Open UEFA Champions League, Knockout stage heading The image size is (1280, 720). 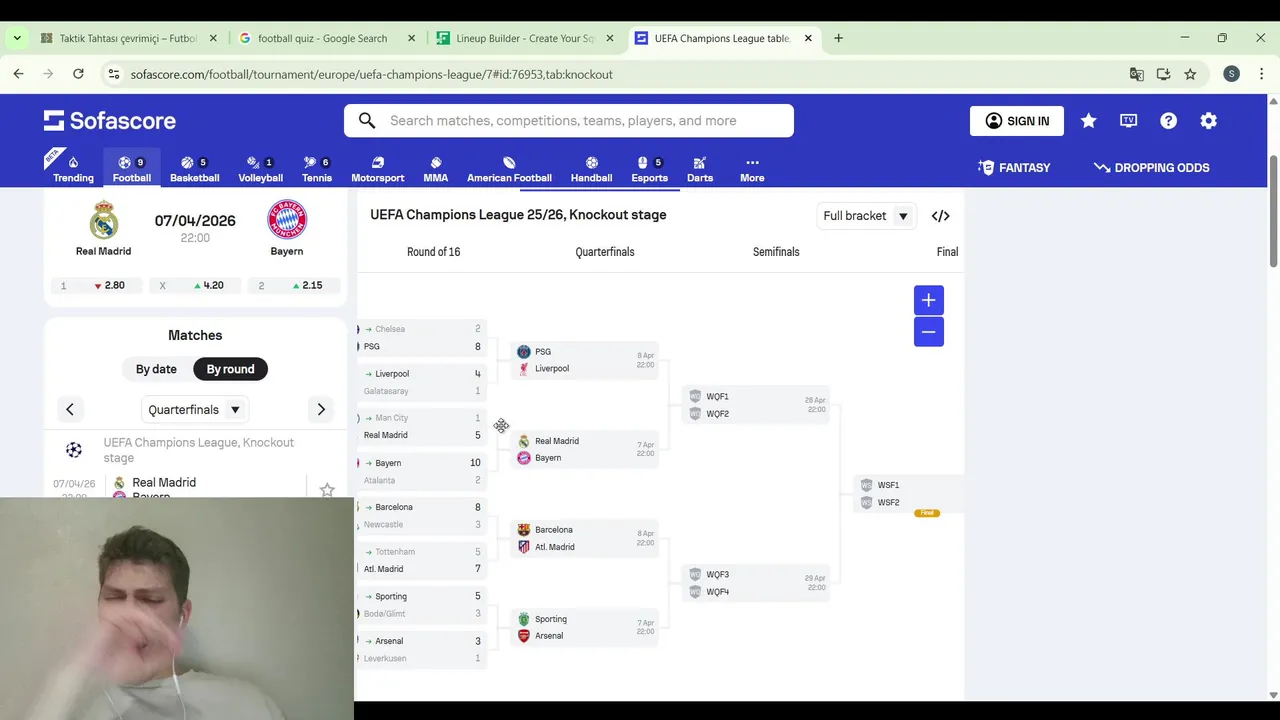199,450
